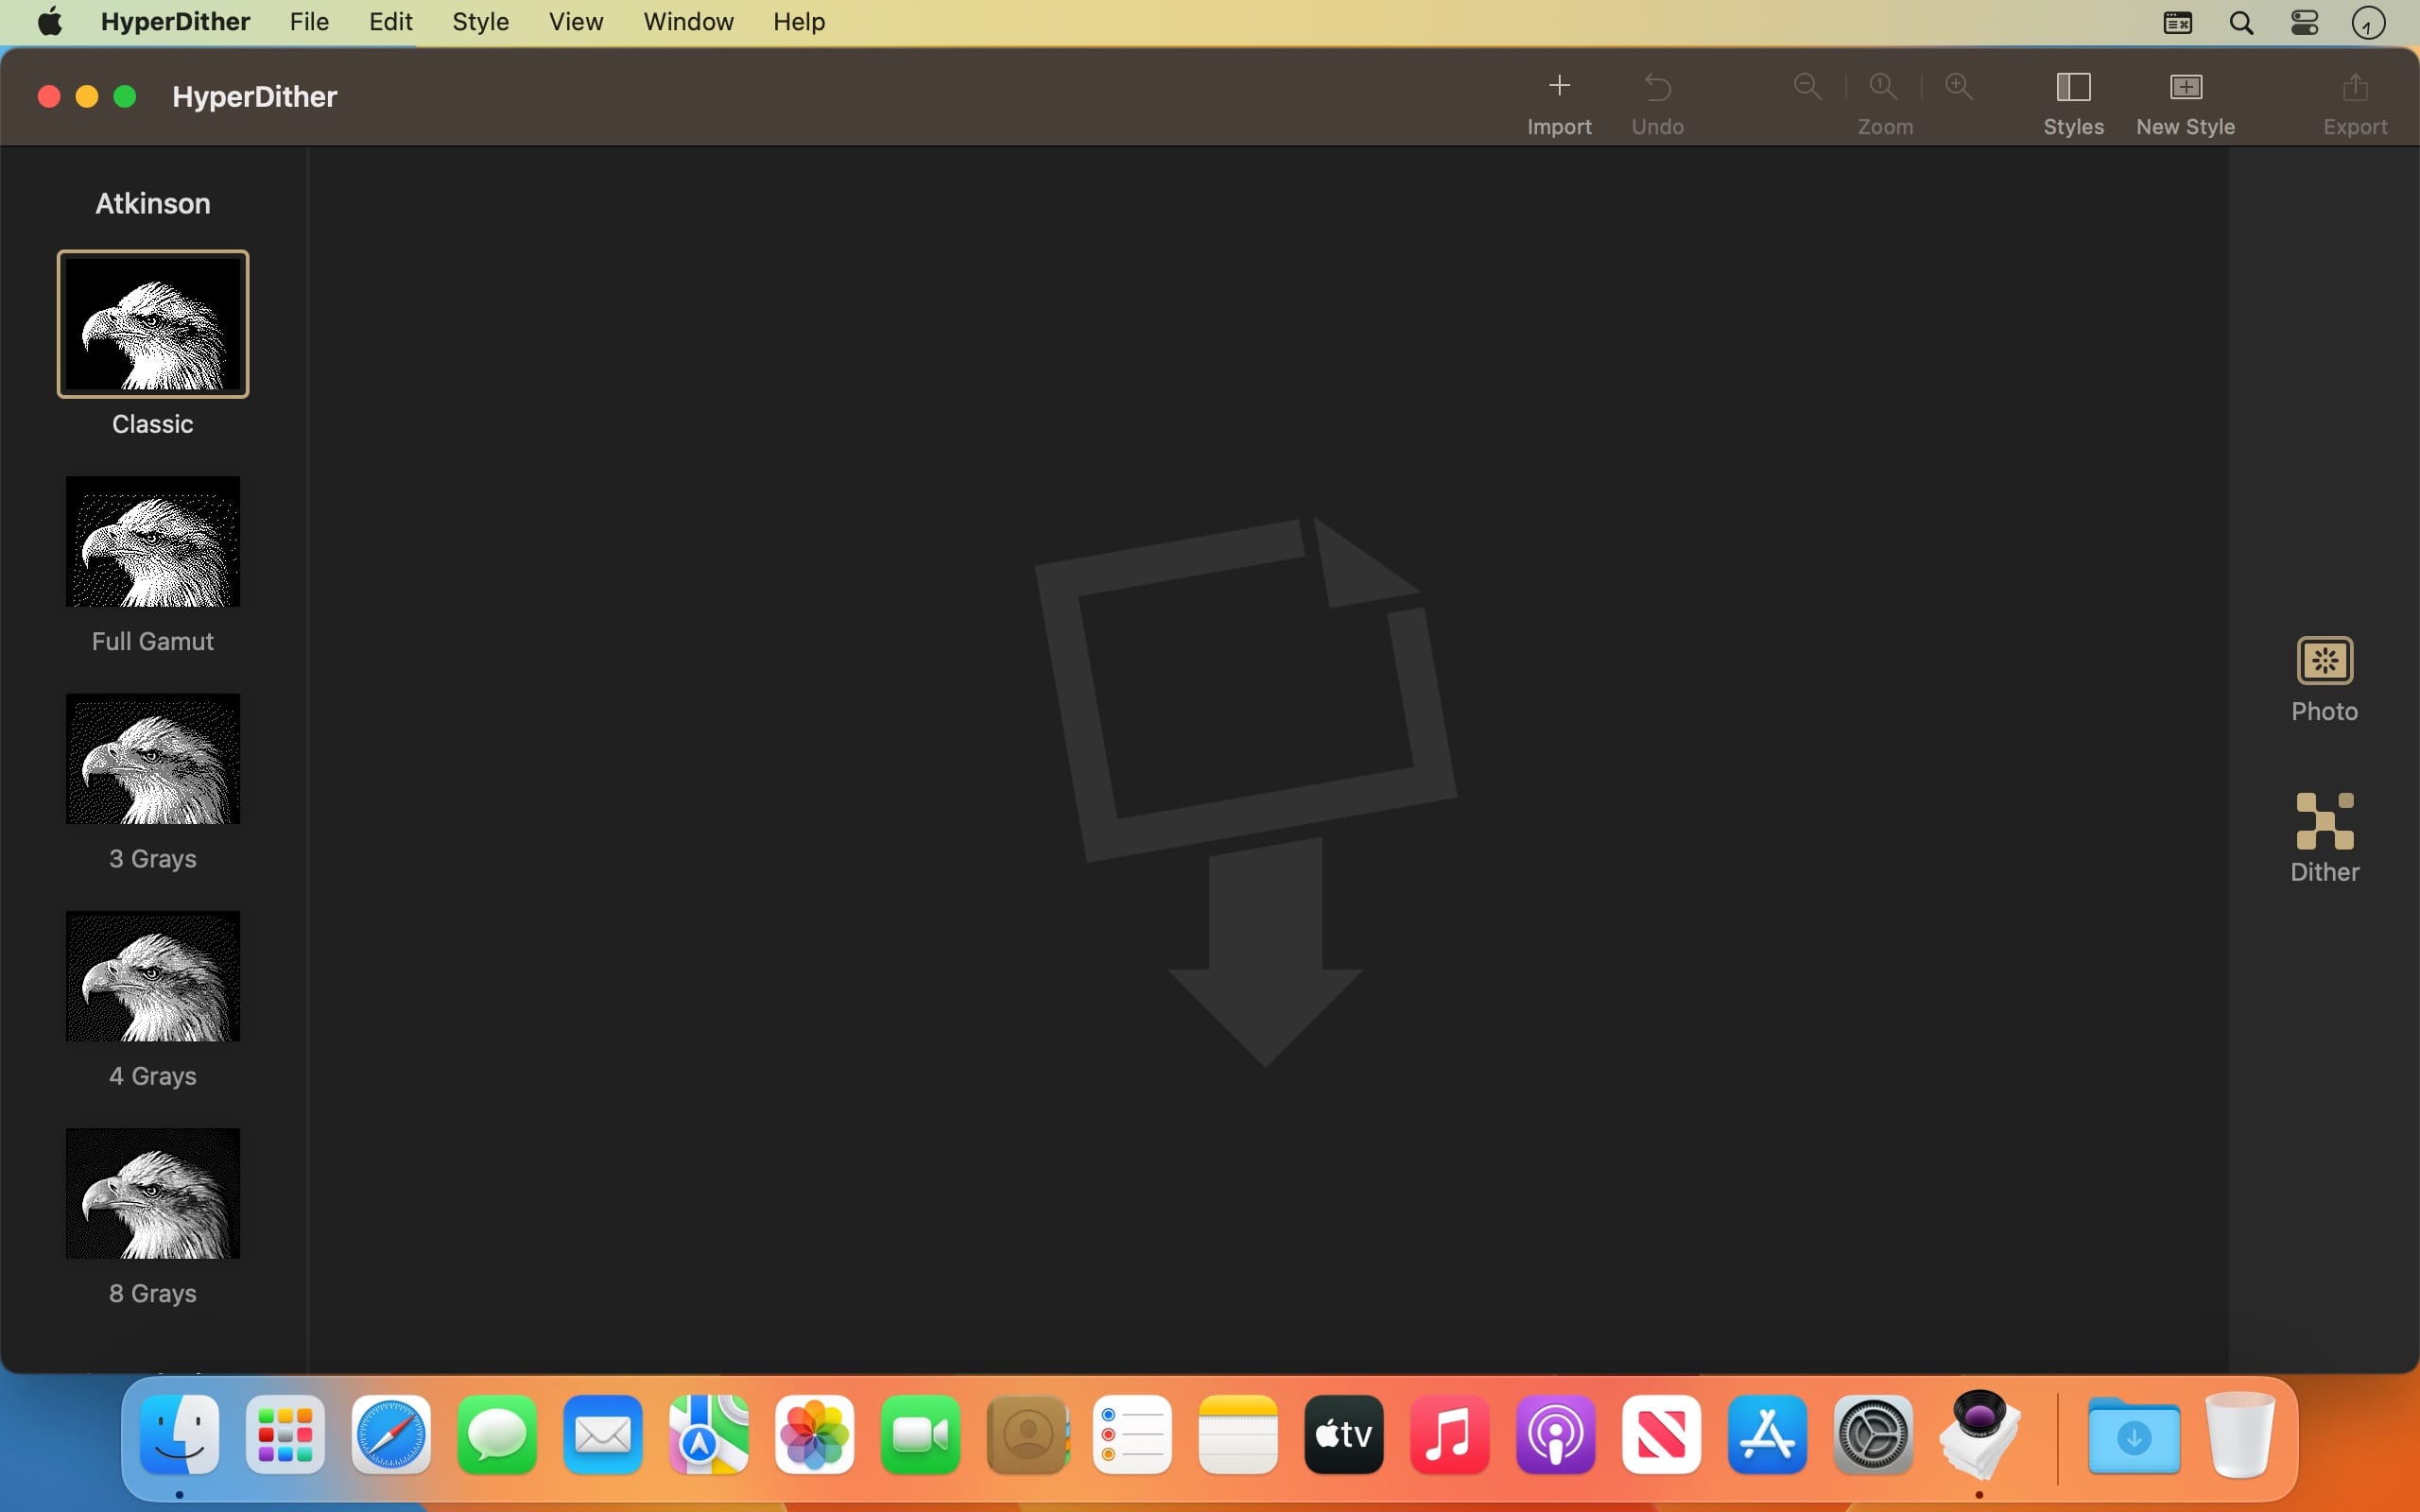The width and height of the screenshot is (2420, 1512).
Task: Click the image drop placeholder area
Action: 1245,790
